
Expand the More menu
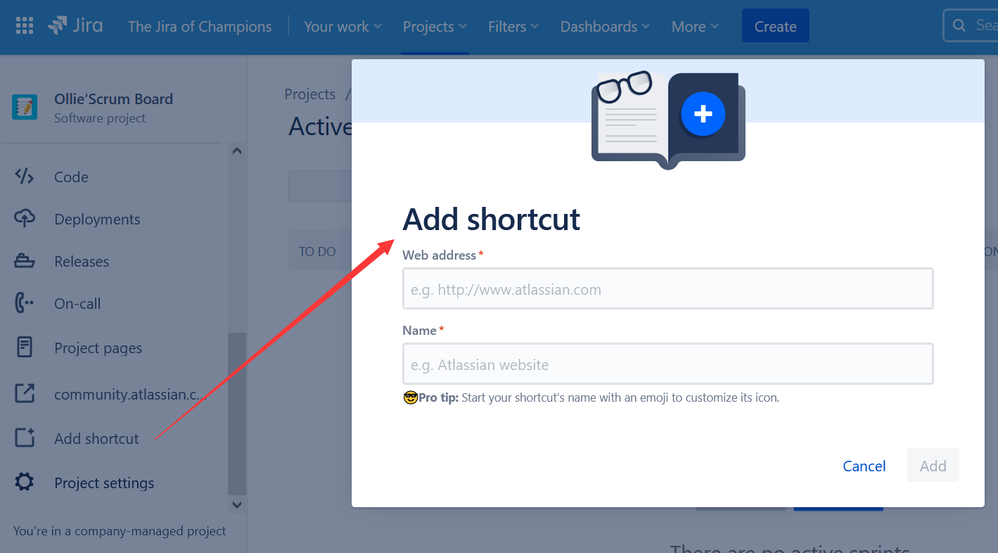(695, 27)
